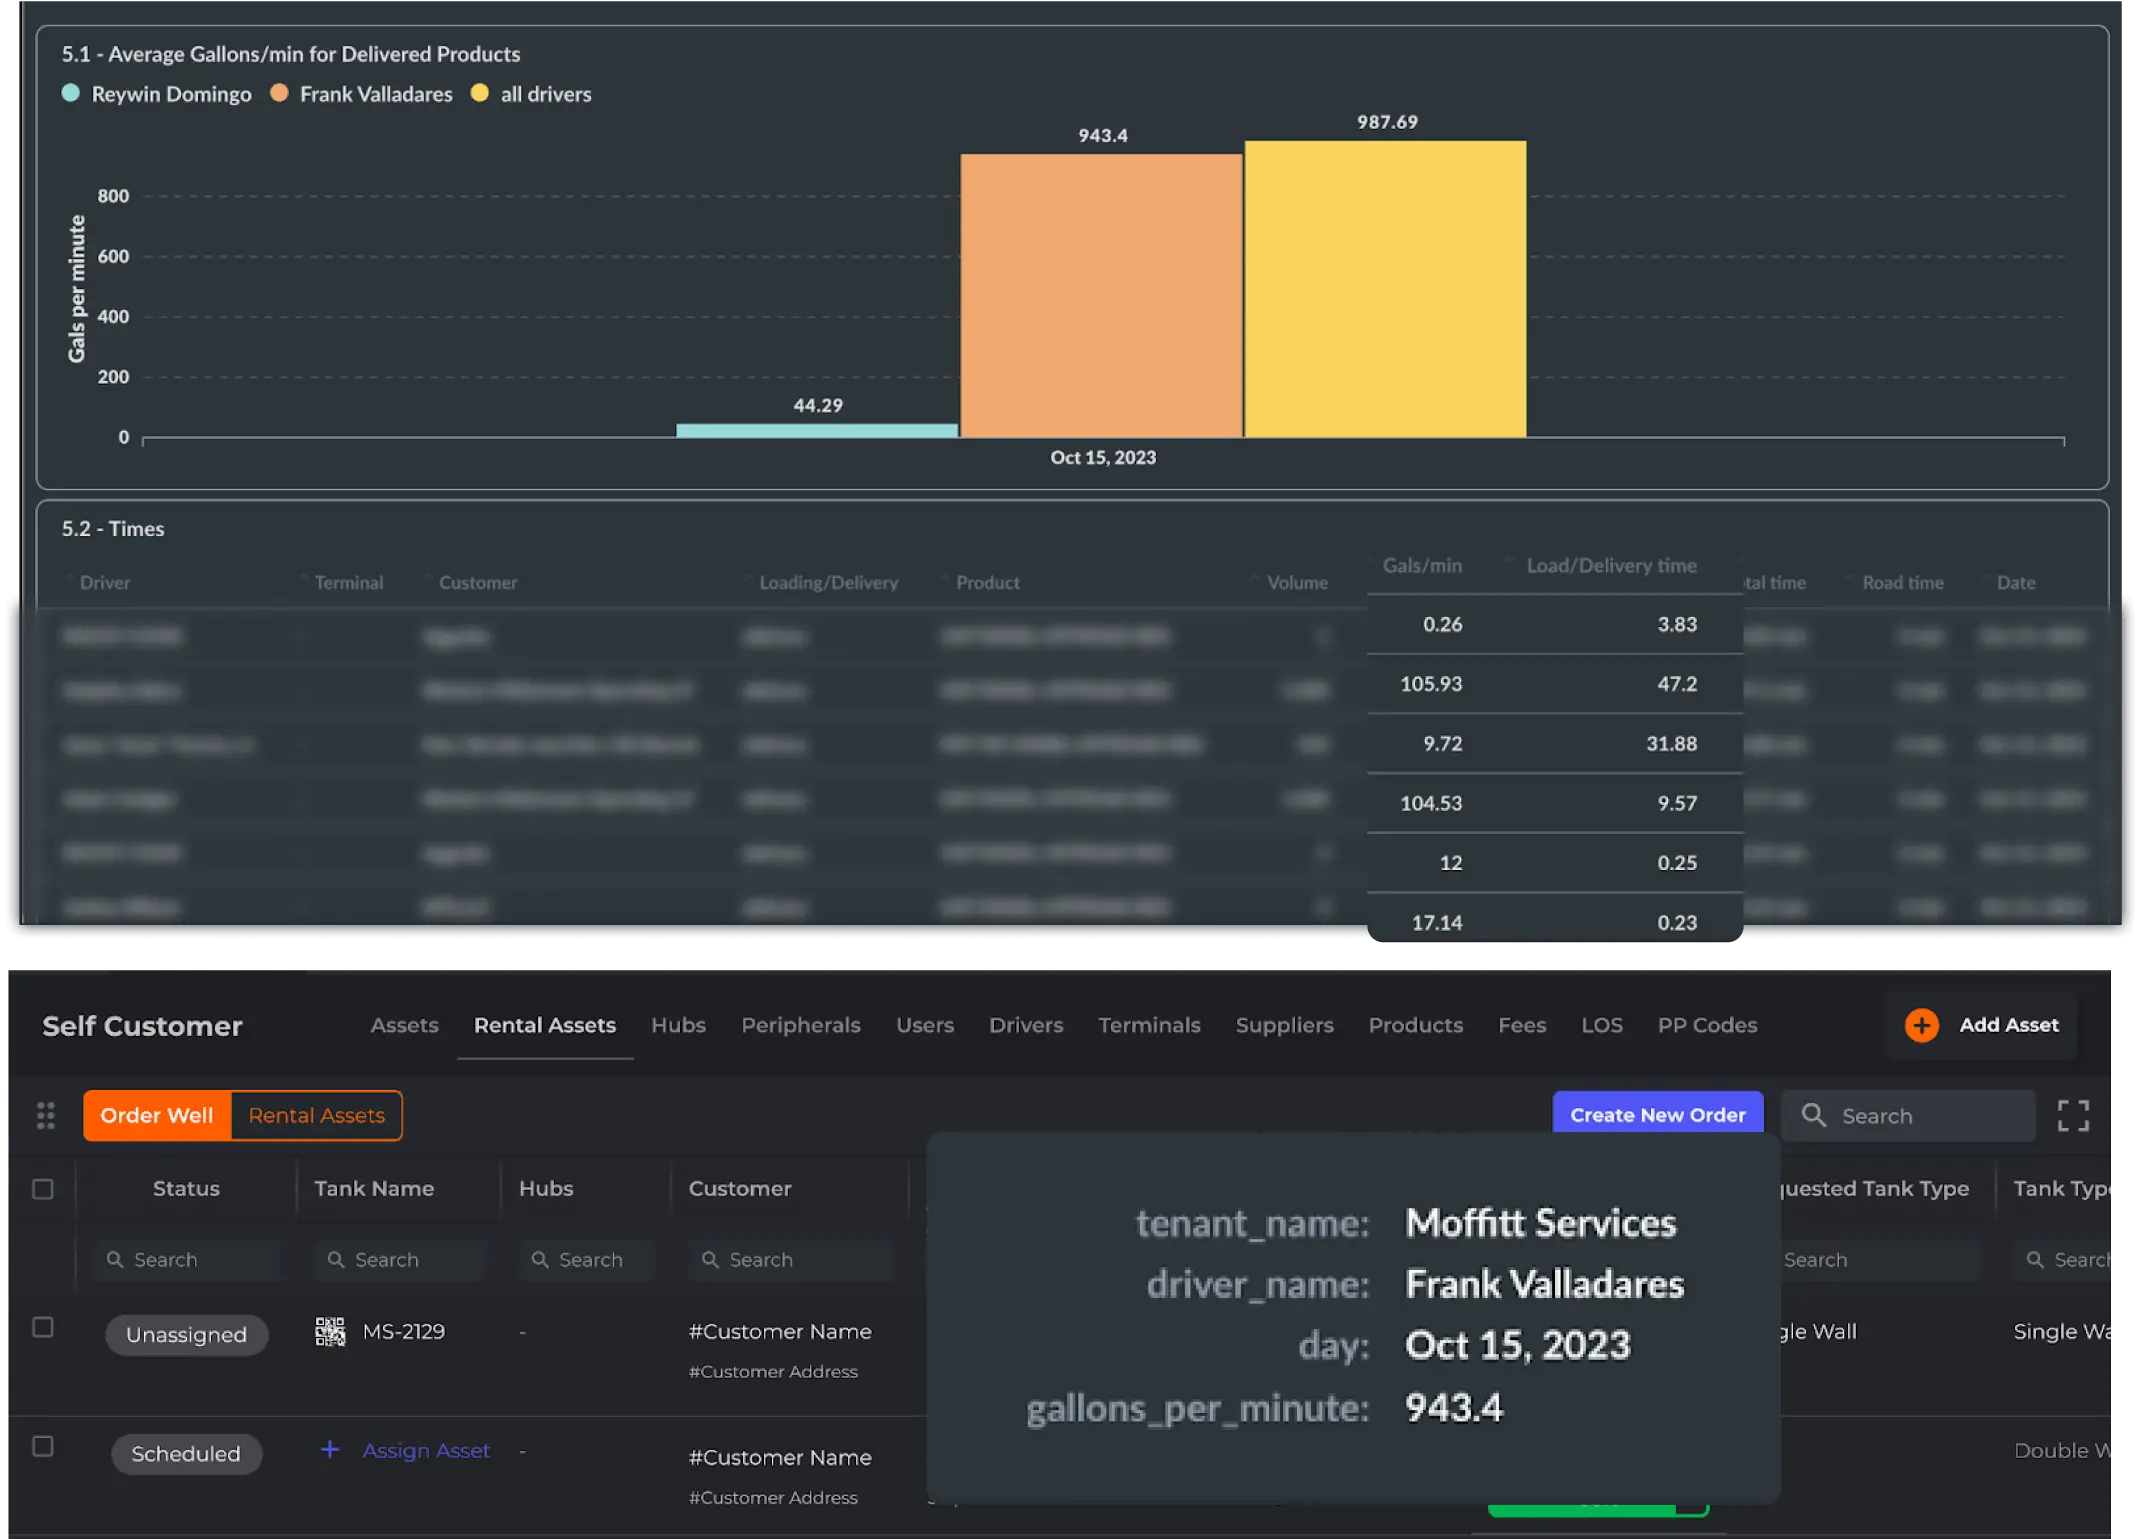Click the search icon under Status column
Screen dimensions: 2136x1539
click(x=115, y=1259)
